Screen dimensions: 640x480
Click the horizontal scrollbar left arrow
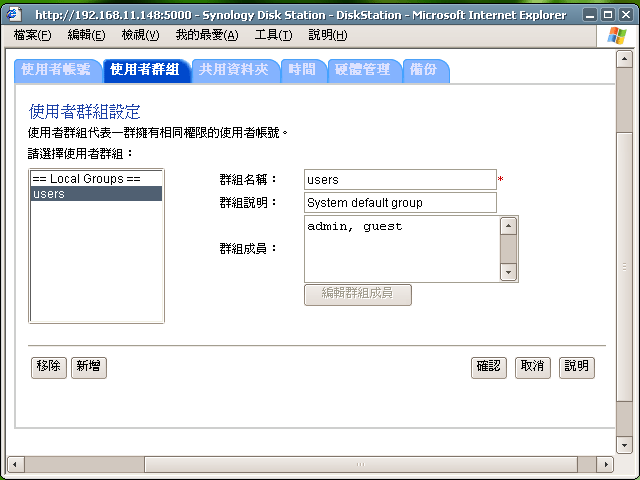[16, 464]
